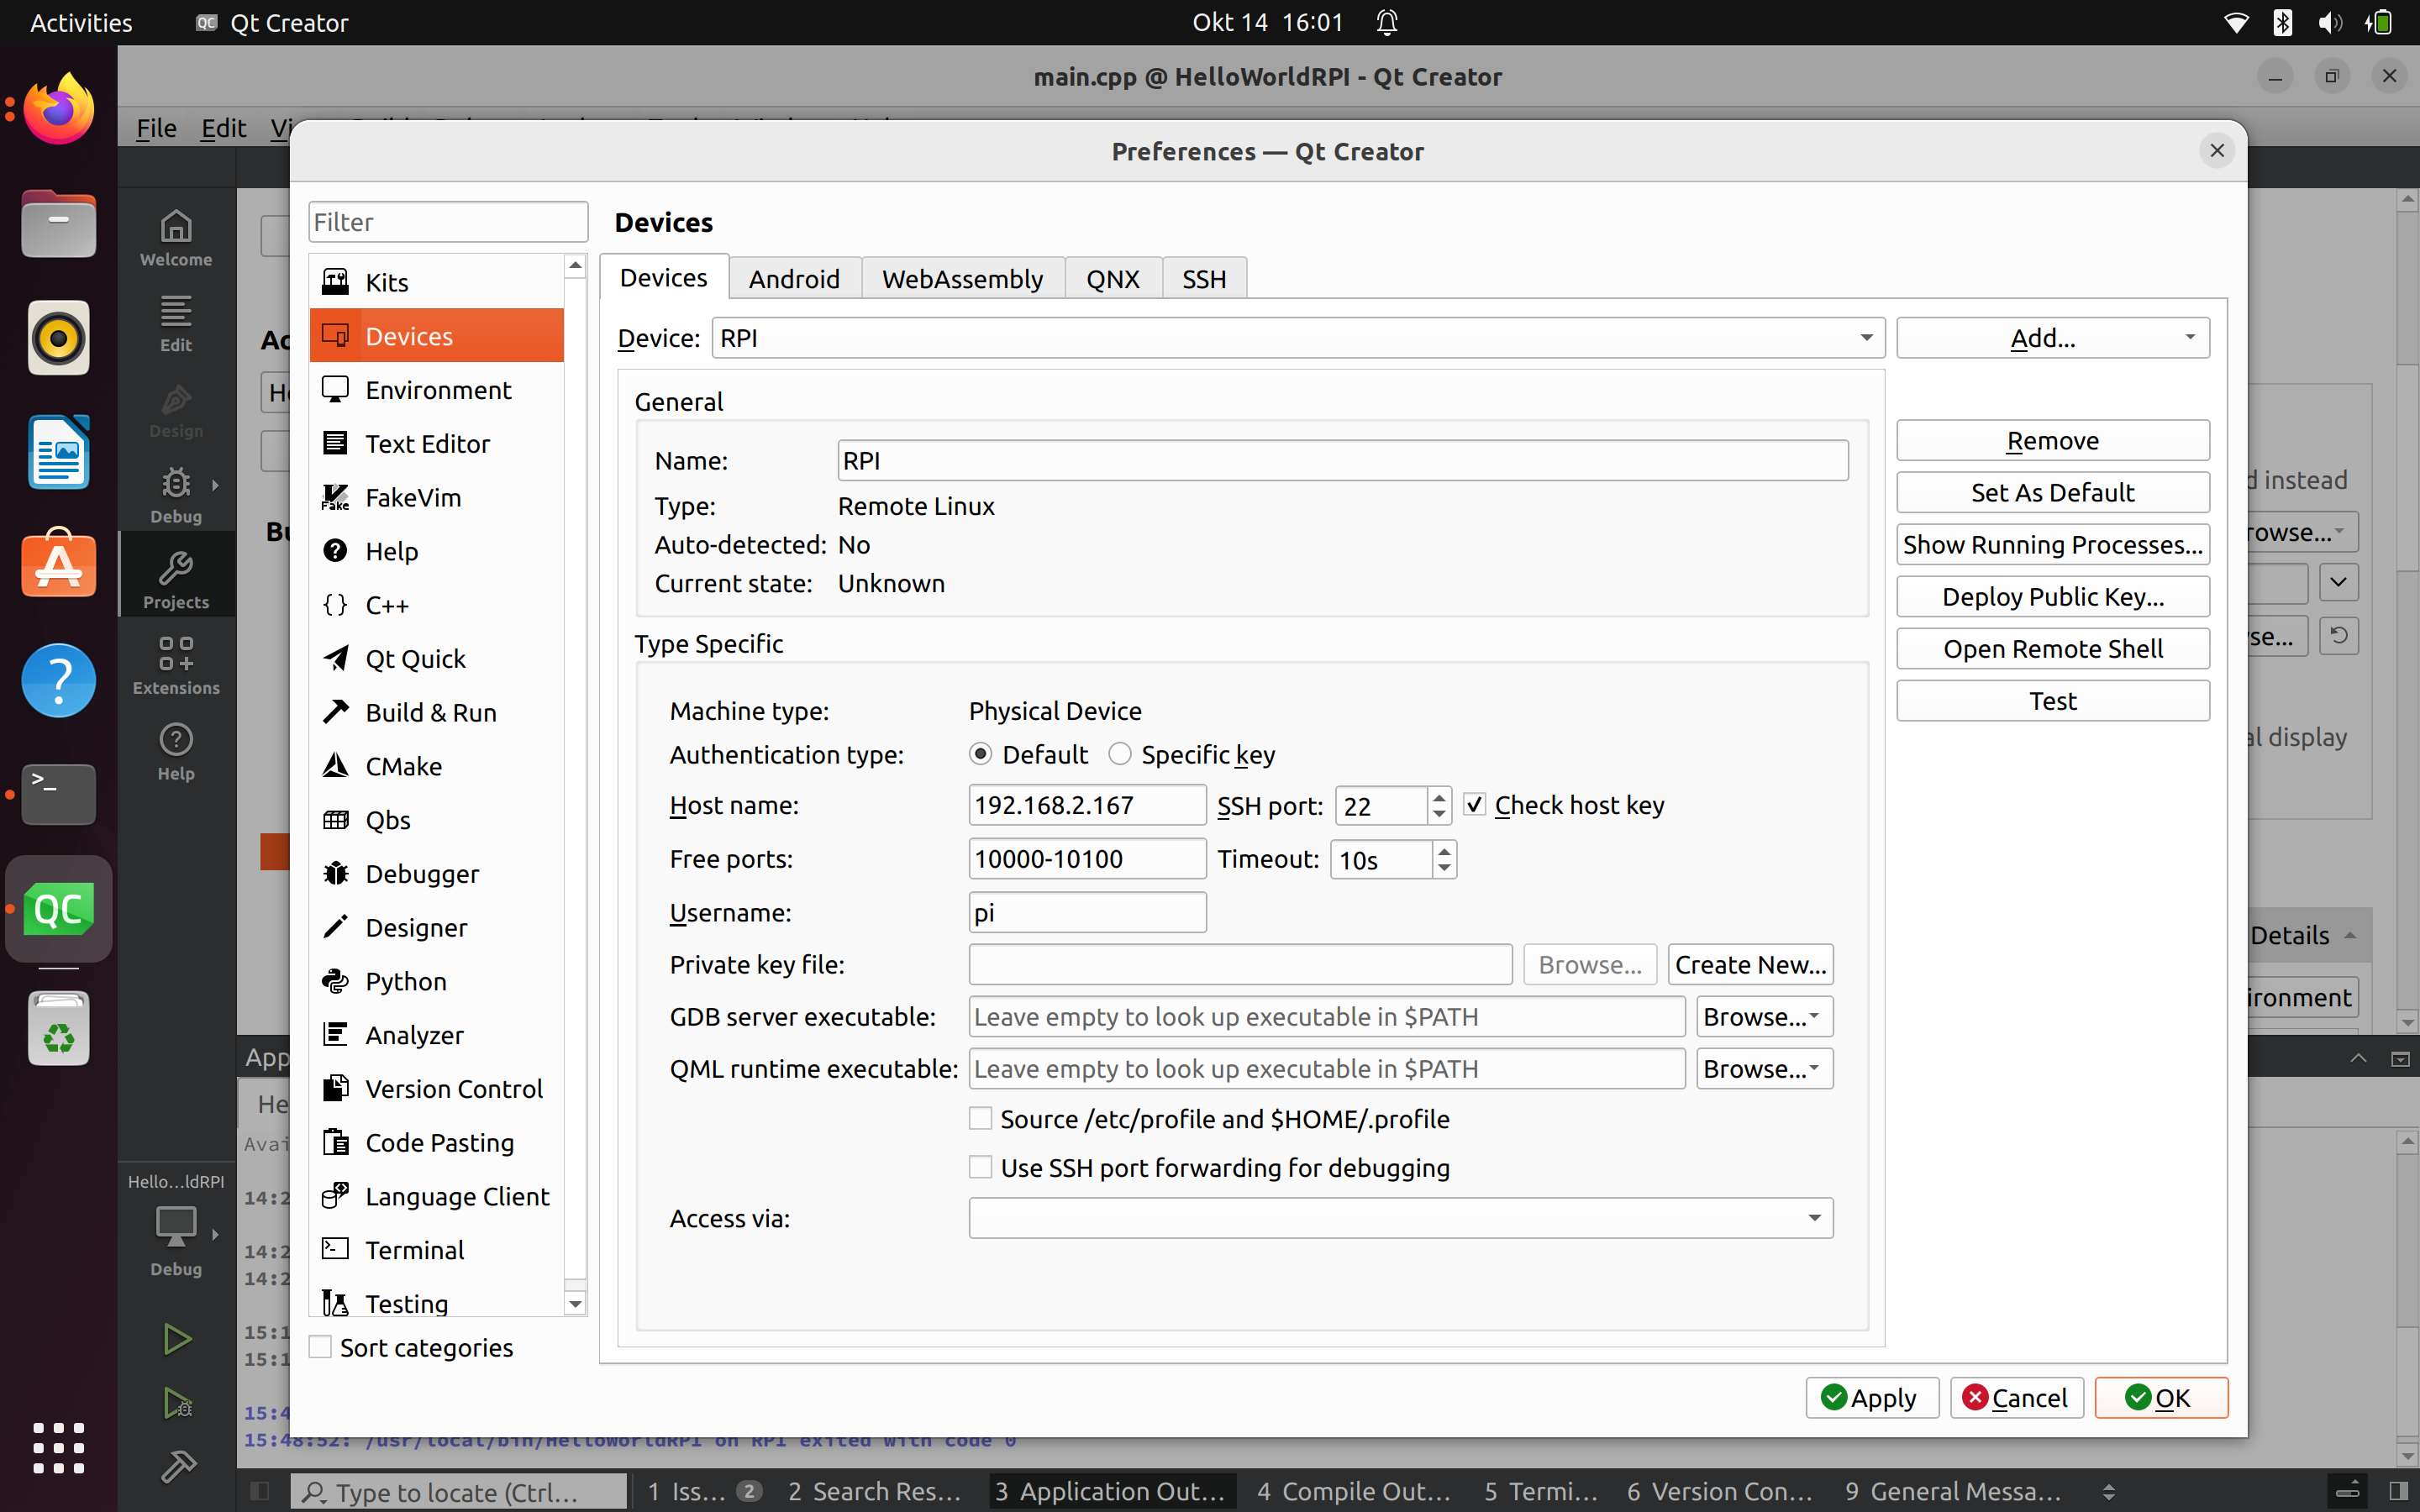2420x1512 pixels.
Task: Open Python preferences category
Action: coord(437,981)
